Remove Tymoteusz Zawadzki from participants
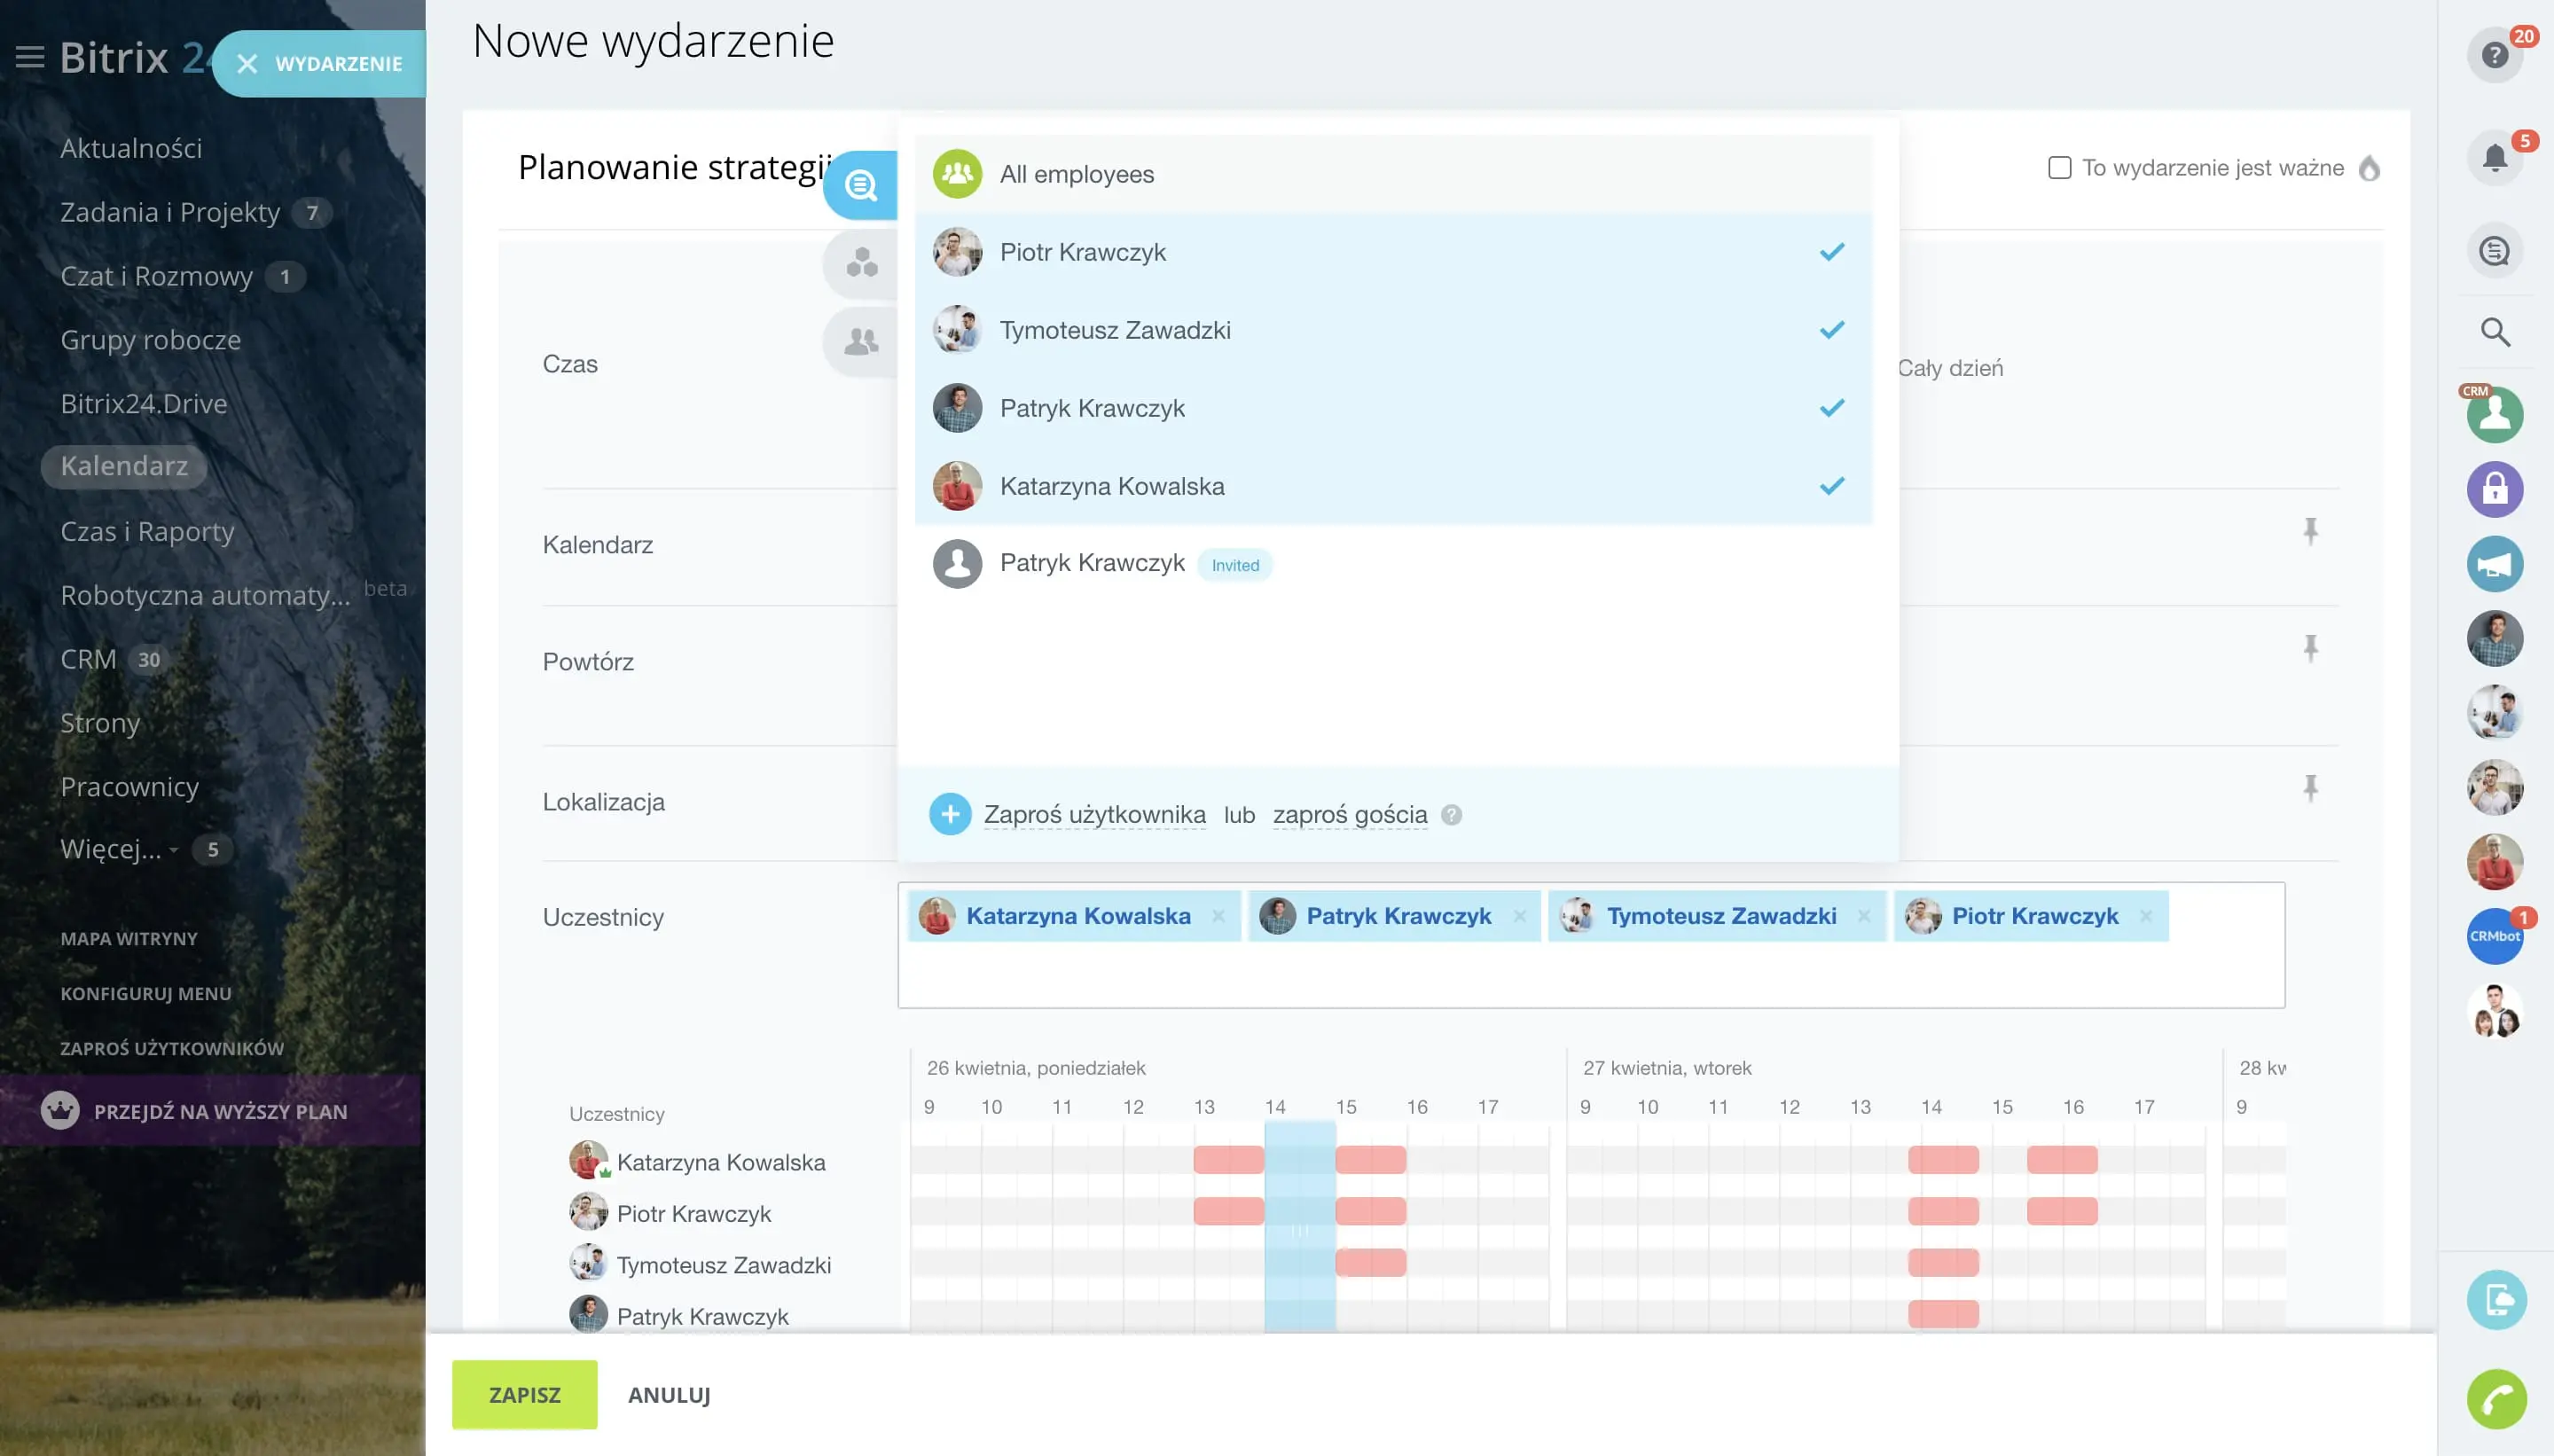2554x1456 pixels. pyautogui.click(x=1864, y=916)
